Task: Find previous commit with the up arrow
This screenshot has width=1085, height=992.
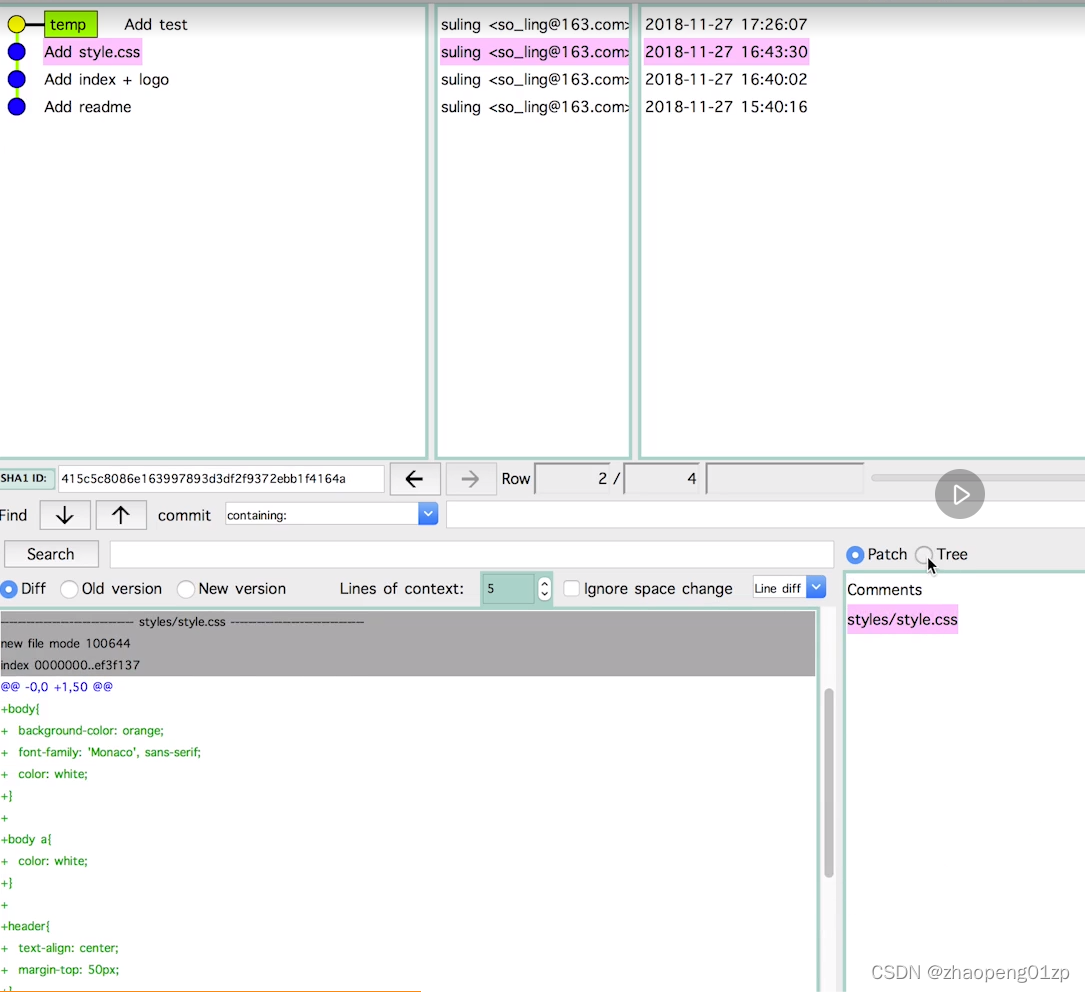Action: 121,515
